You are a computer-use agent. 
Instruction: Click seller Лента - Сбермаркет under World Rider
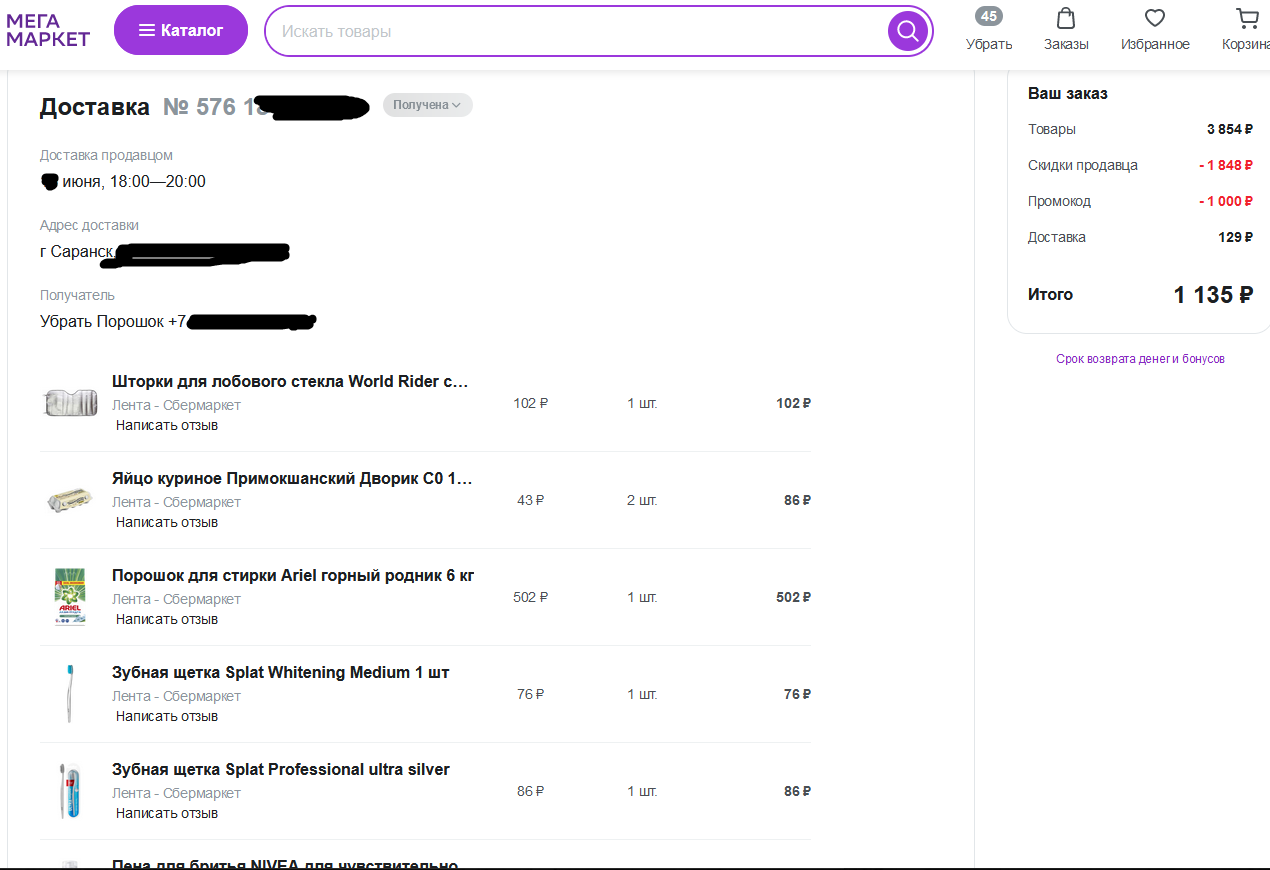click(x=176, y=405)
